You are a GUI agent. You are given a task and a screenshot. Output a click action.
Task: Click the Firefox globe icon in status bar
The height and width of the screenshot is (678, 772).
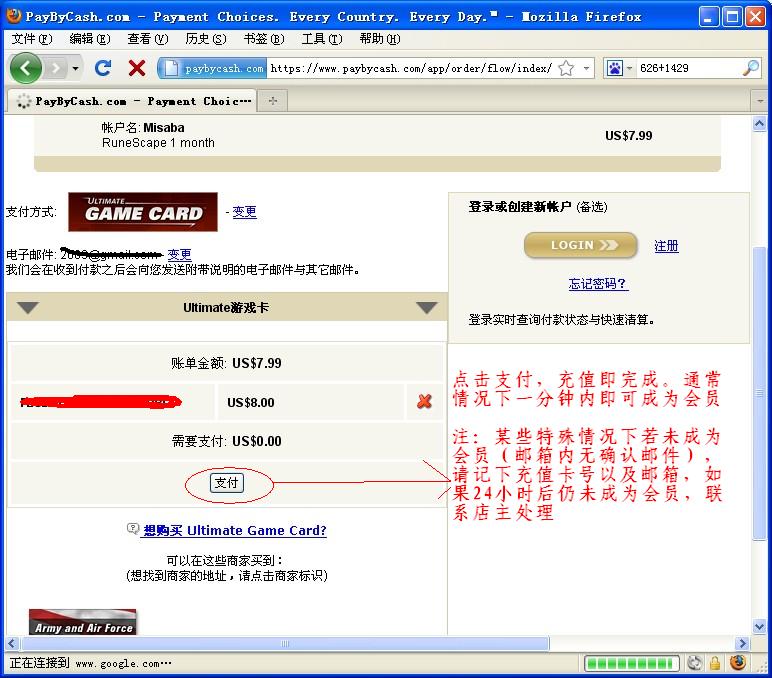738,663
